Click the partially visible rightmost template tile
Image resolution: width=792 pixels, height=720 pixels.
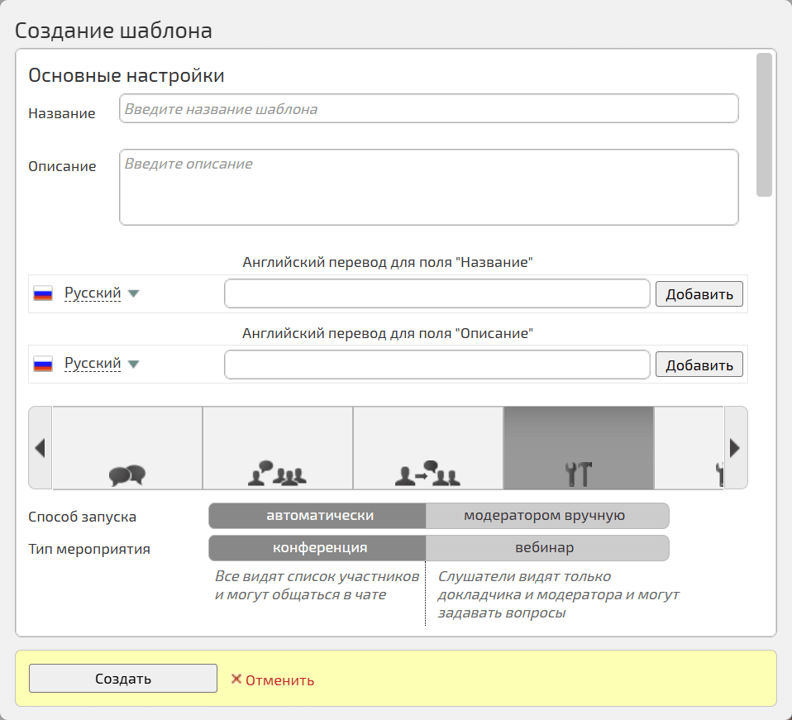689,448
